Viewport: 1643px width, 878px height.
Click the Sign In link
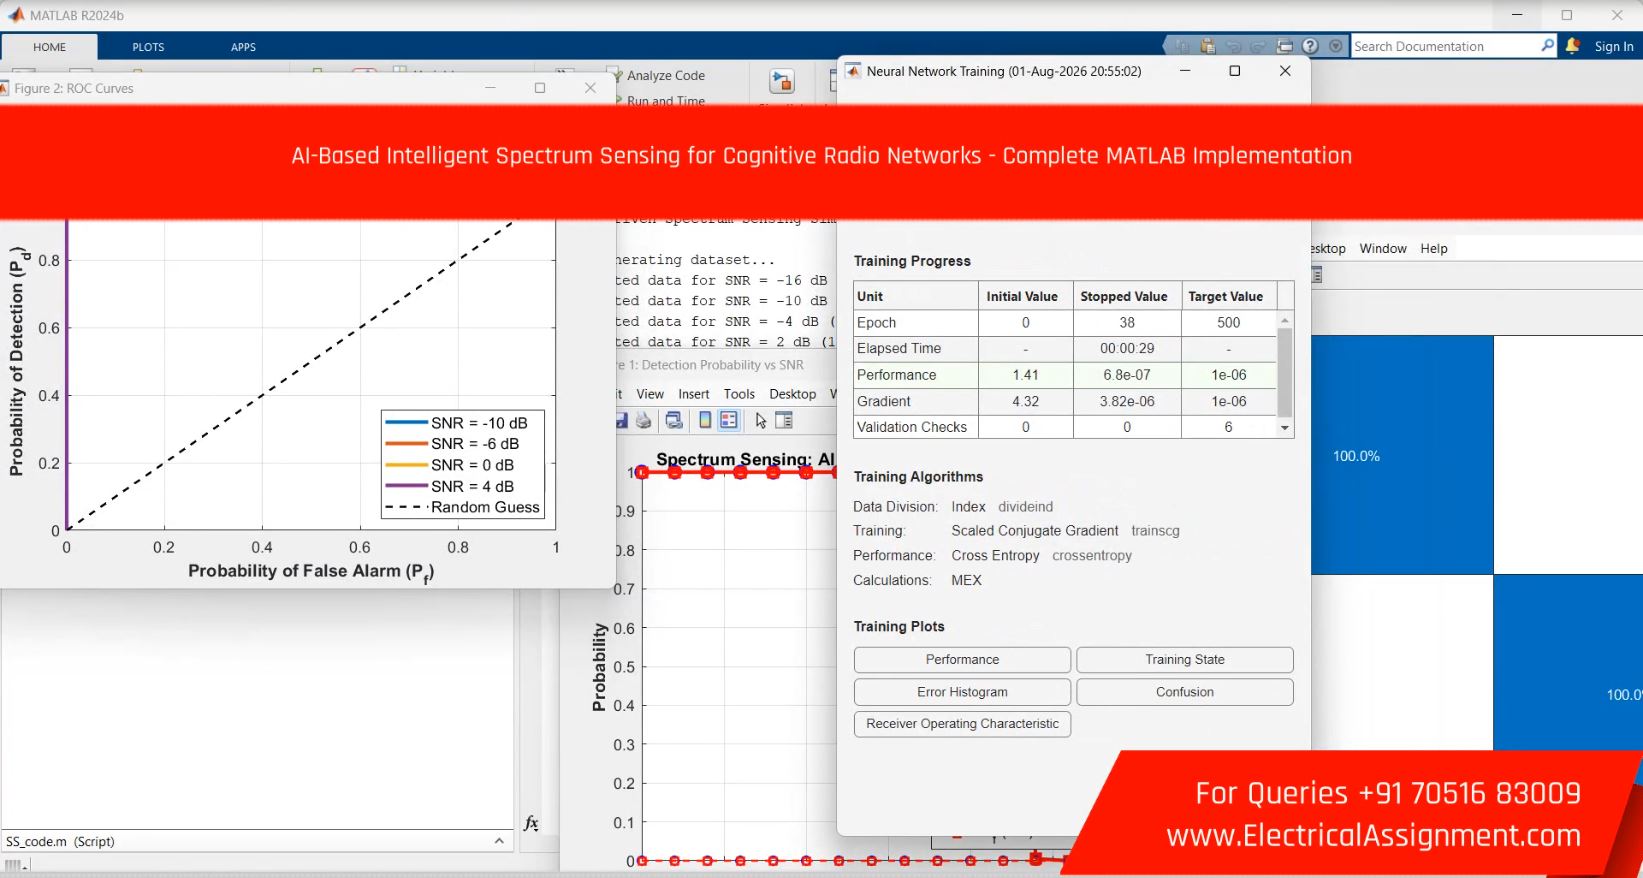point(1614,46)
